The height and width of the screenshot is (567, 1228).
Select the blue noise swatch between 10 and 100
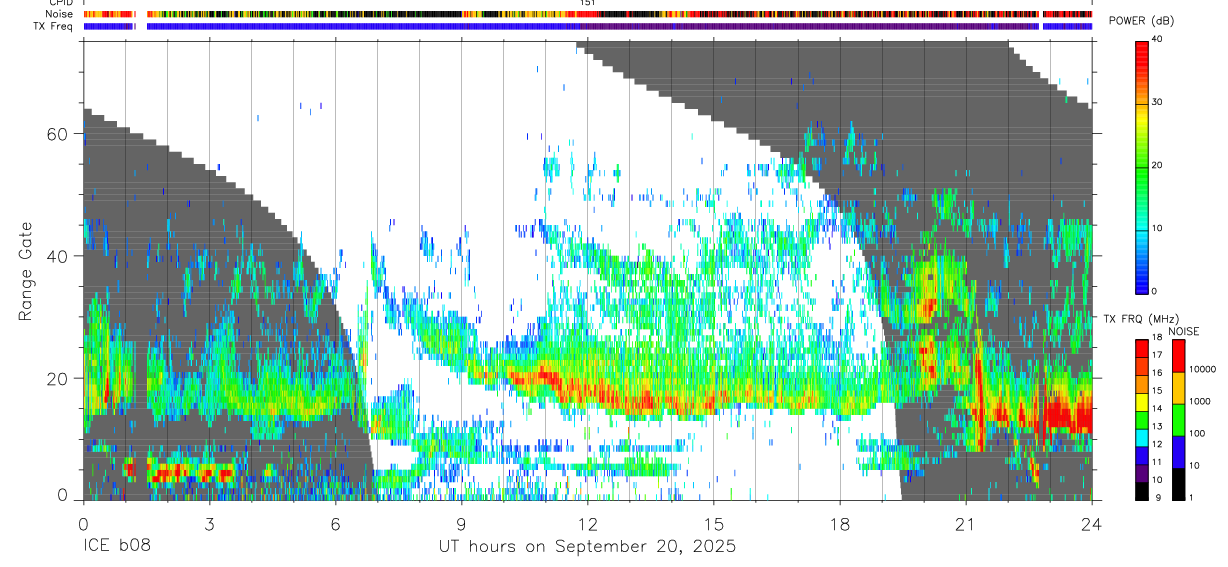tap(1179, 452)
